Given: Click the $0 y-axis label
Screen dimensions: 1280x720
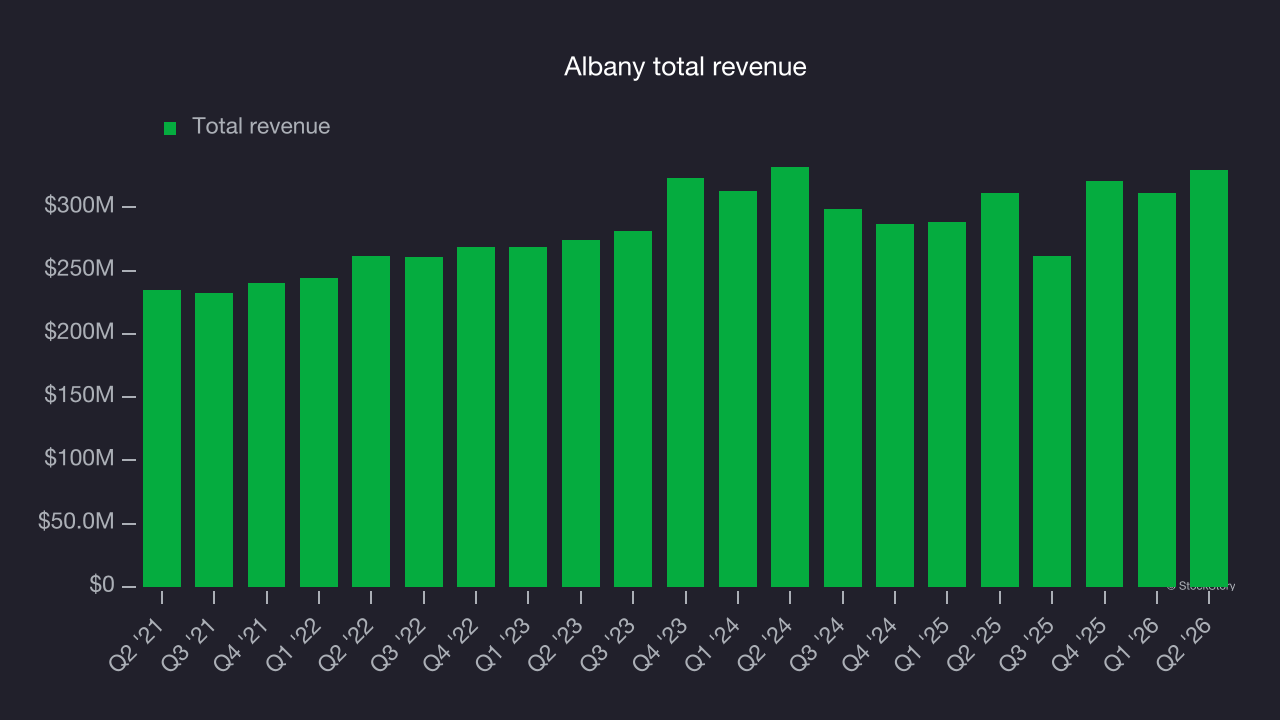Looking at the screenshot, I should pos(101,585).
